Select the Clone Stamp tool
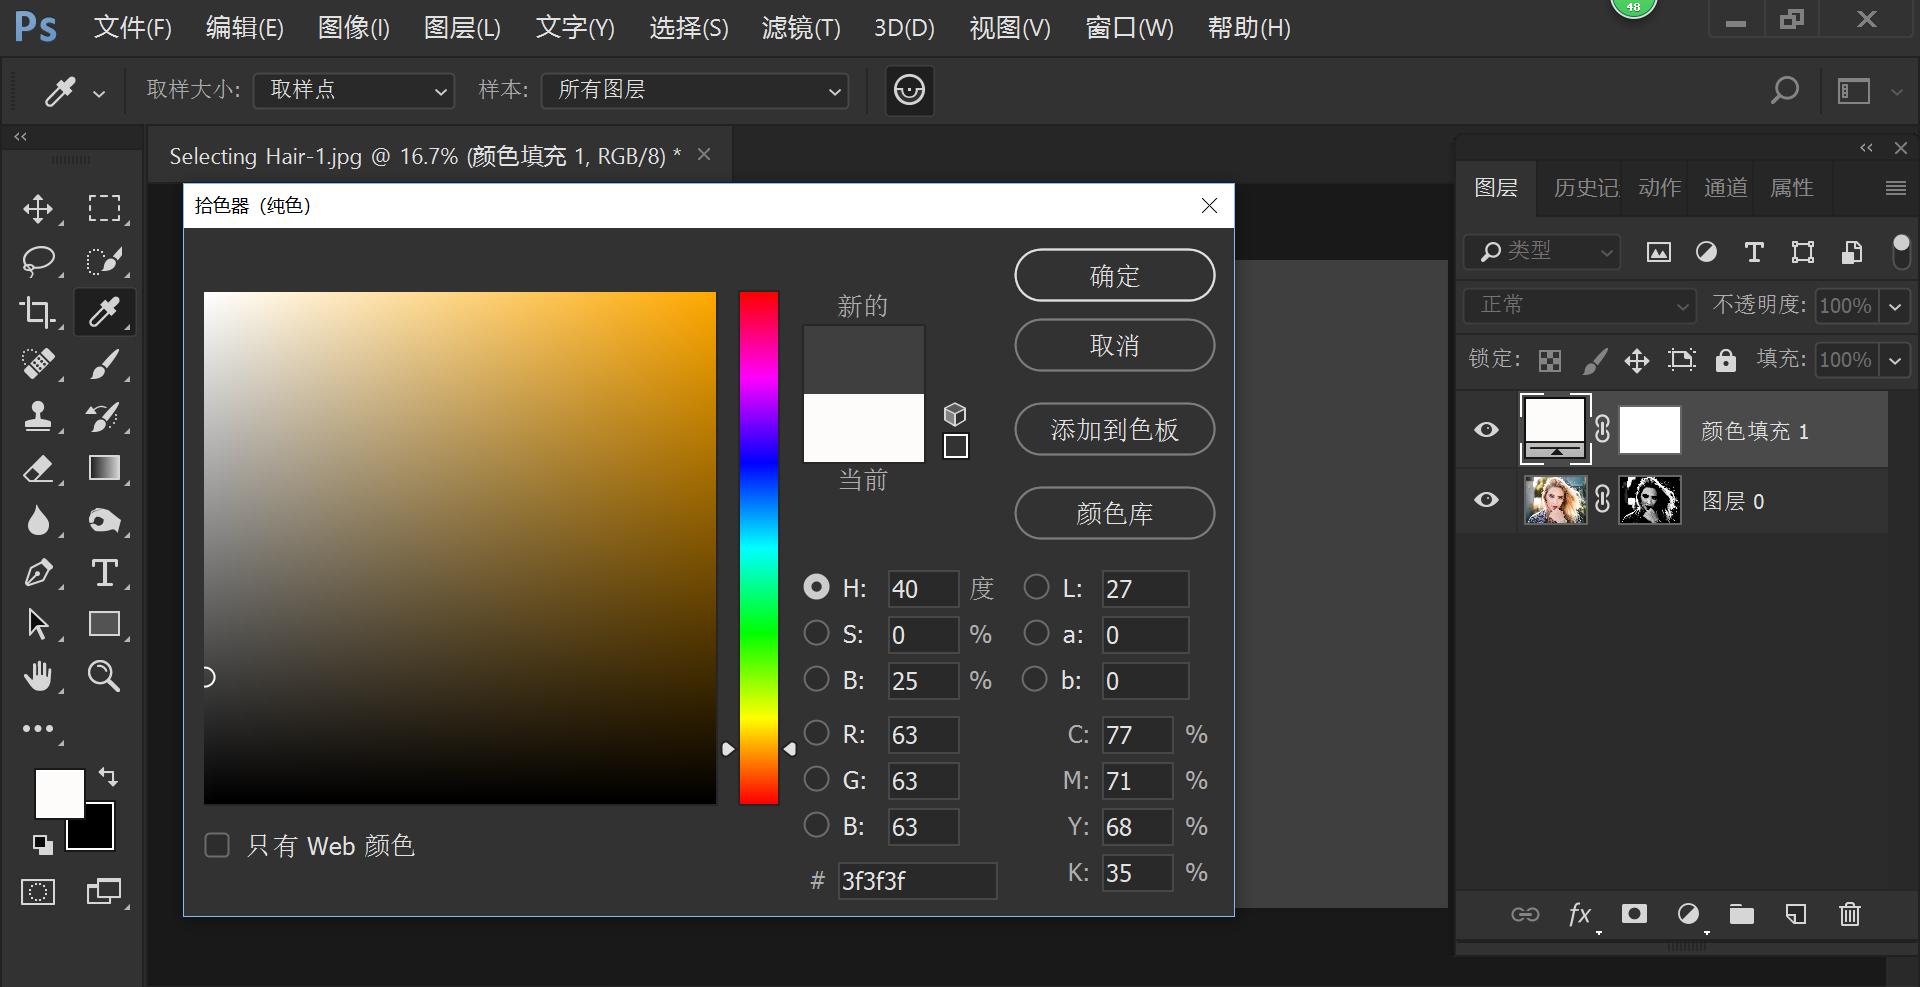Screen dimensions: 1920x987 click(x=39, y=417)
